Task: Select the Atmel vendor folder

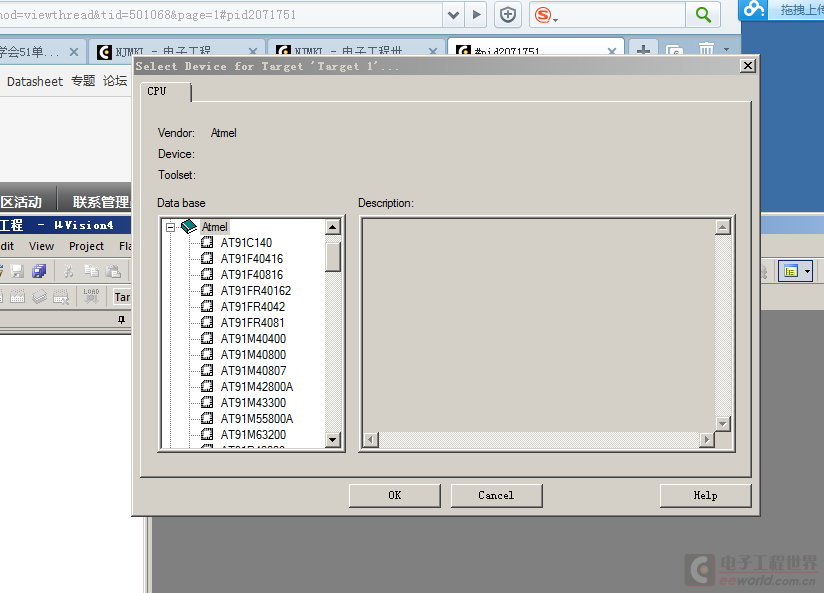Action: [x=214, y=227]
